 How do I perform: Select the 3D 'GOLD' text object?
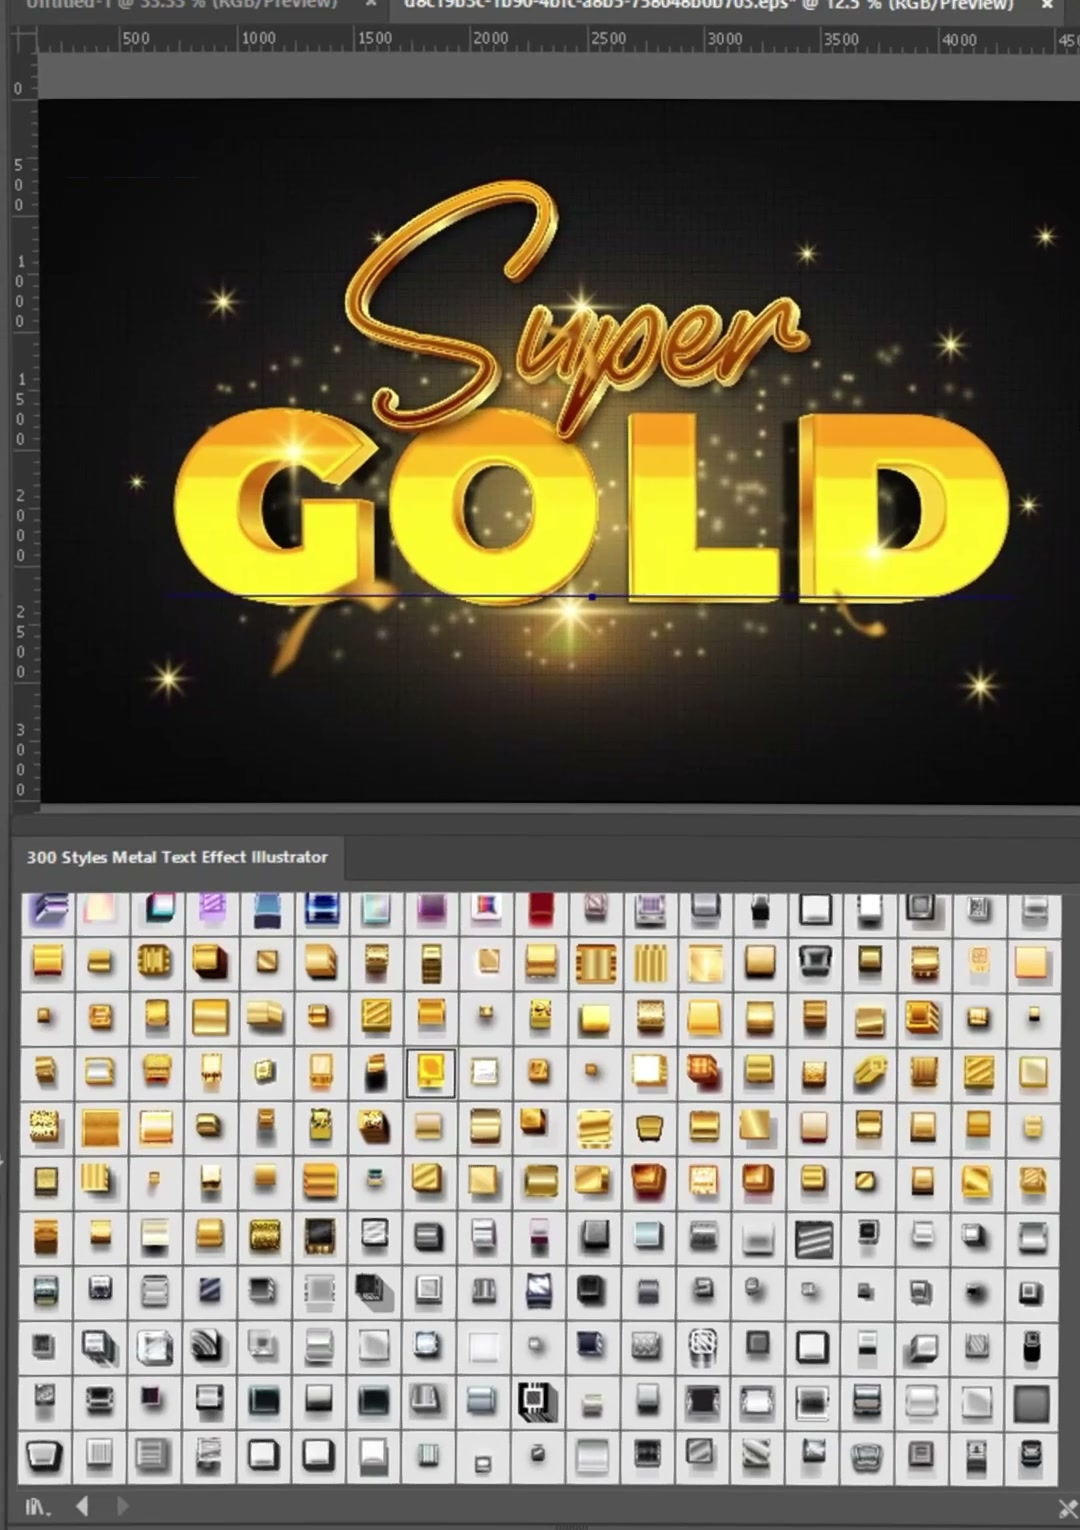[590, 508]
